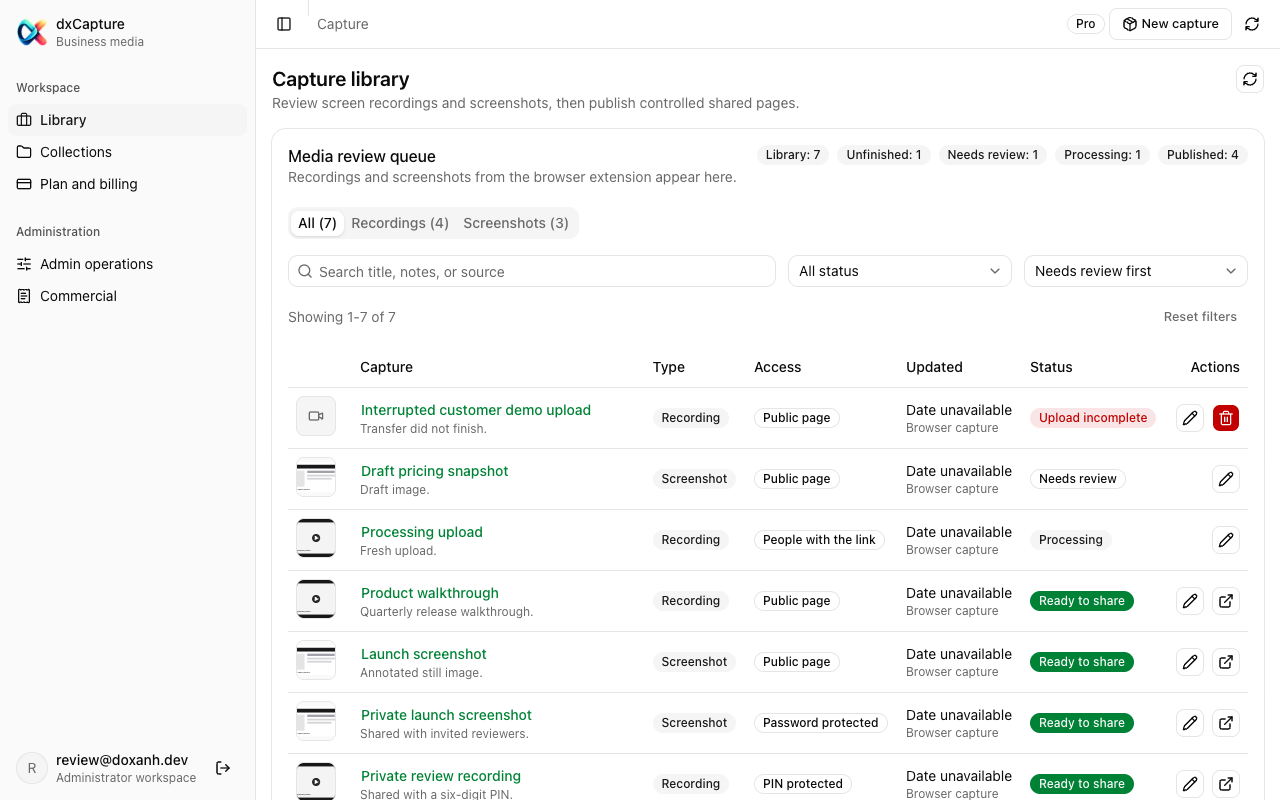Open the Draft pricing snapshot link
This screenshot has width=1280, height=800.
pos(435,471)
